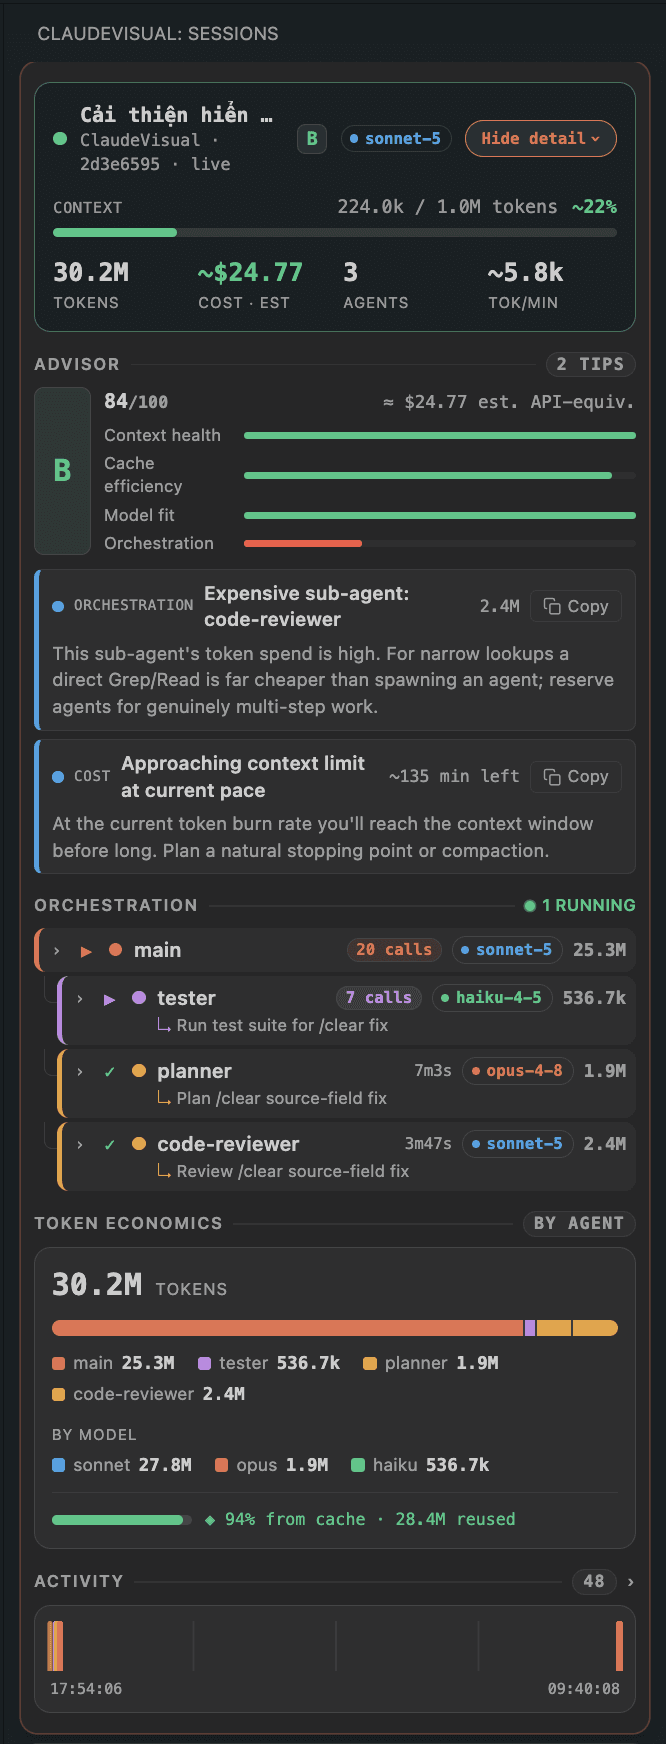Image resolution: width=666 pixels, height=1744 pixels.
Task: Click the context usage progress bar
Action: [x=335, y=233]
